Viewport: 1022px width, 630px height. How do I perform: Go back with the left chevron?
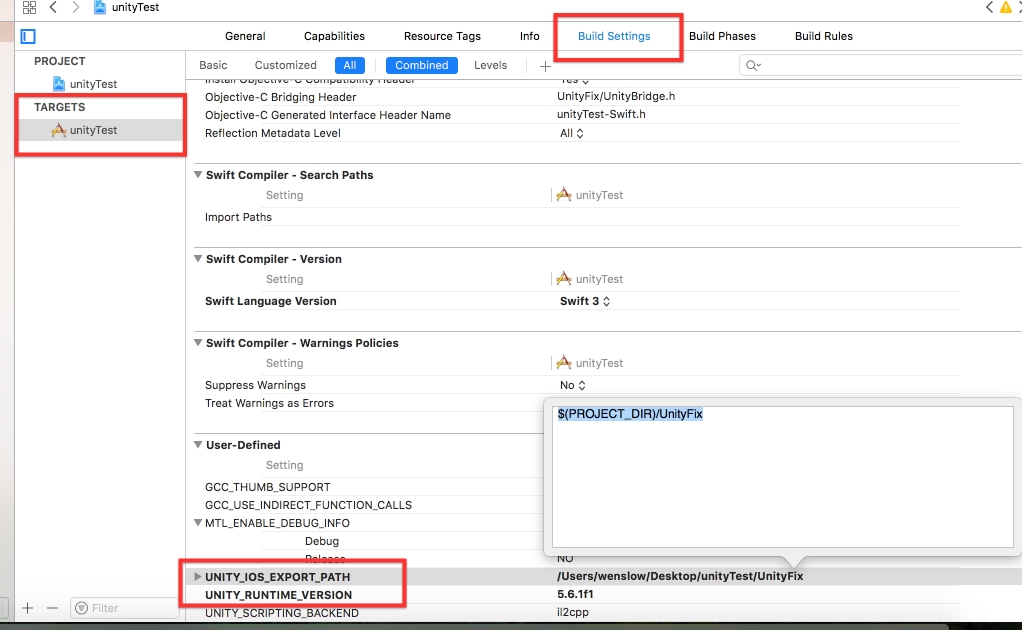click(x=53, y=8)
